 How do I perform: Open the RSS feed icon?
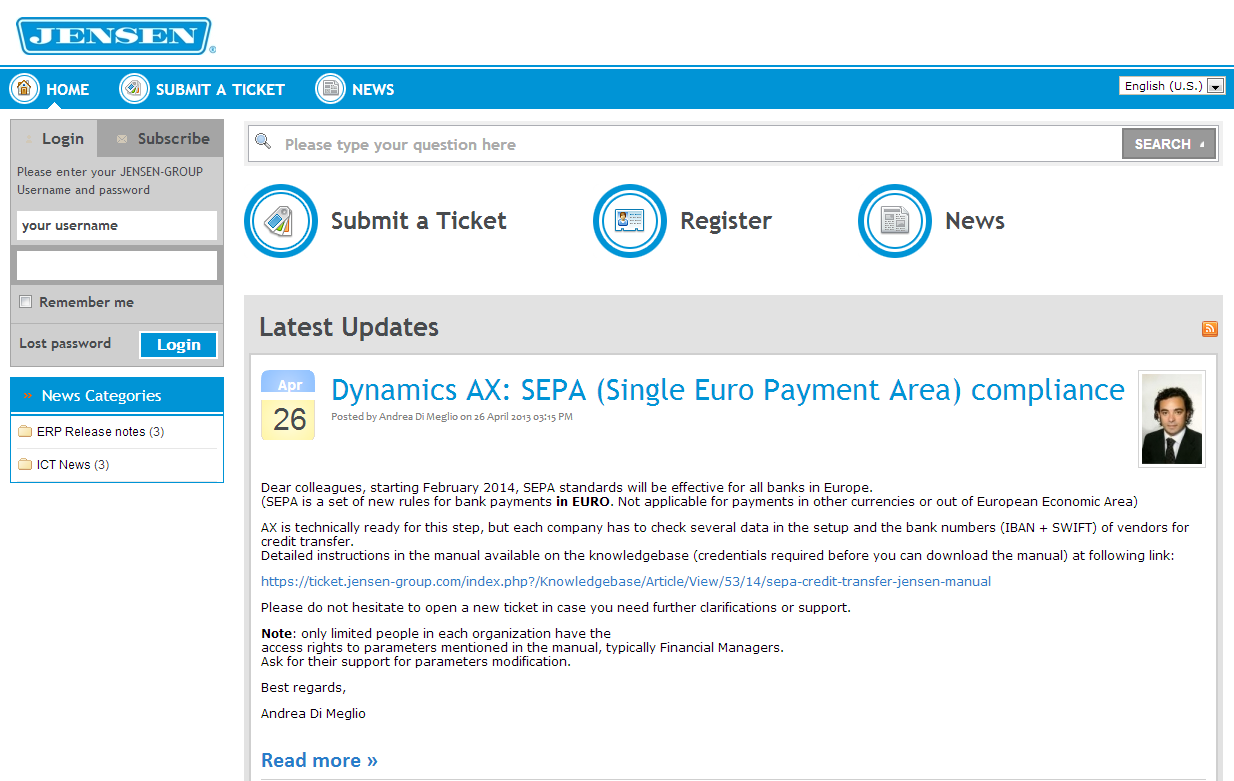point(1210,329)
